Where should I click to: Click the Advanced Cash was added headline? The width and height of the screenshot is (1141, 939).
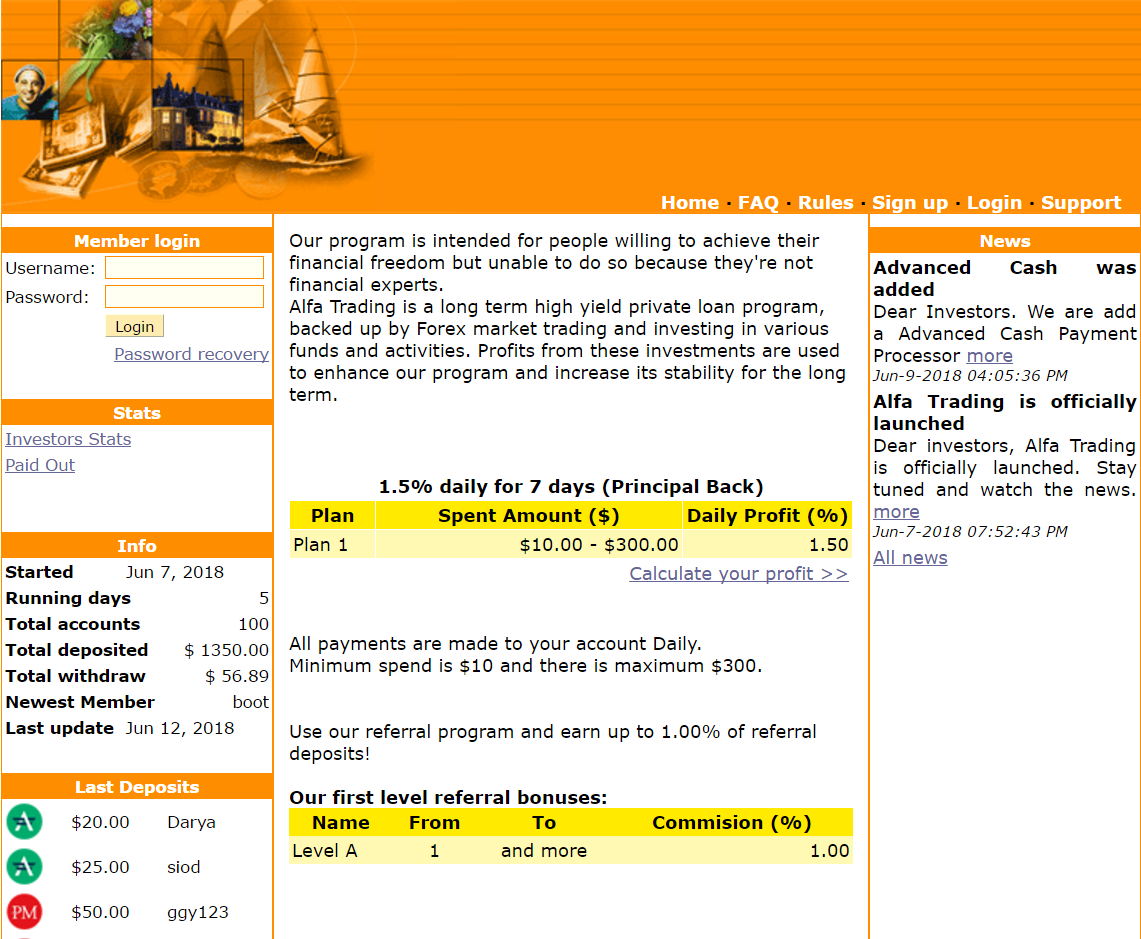coord(1005,279)
